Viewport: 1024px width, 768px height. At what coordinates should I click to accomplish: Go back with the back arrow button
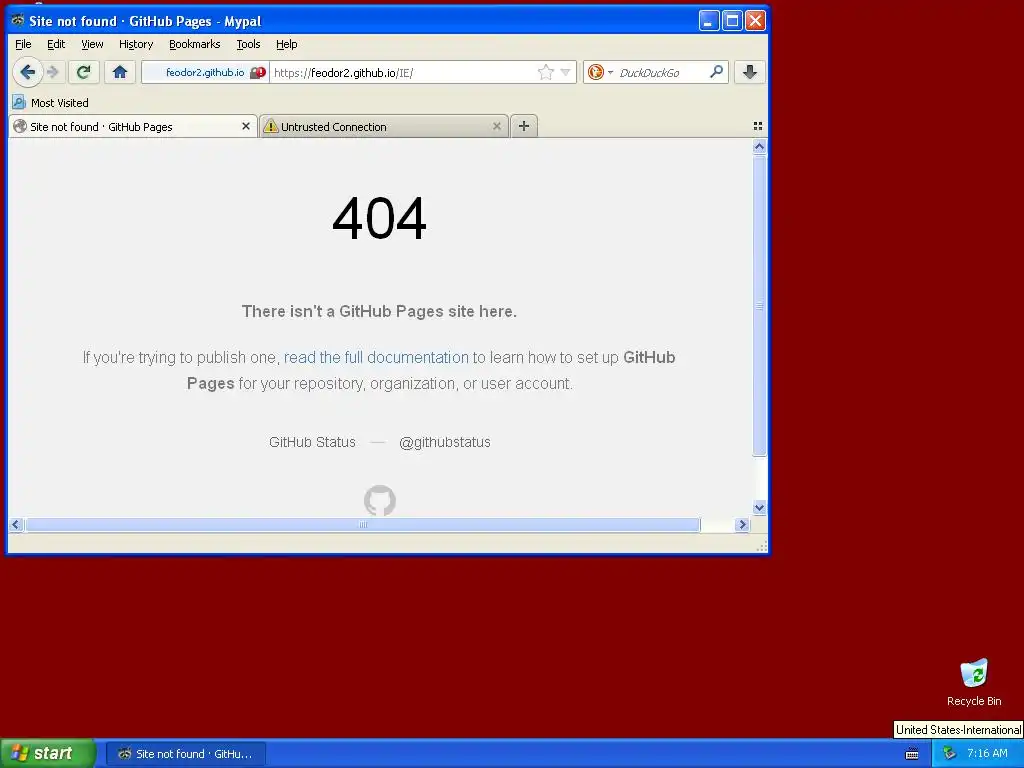coord(27,72)
